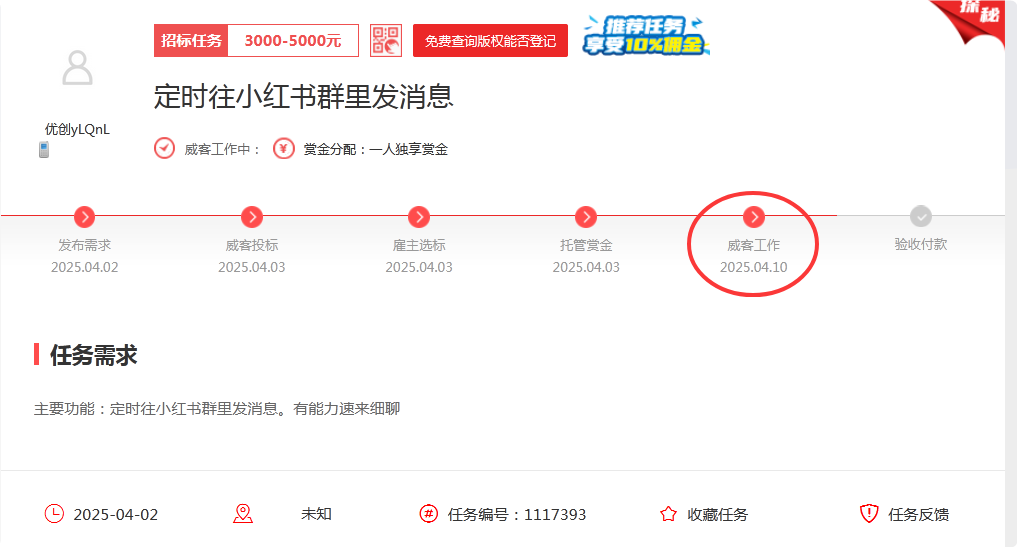Click the location pin icon
The height and width of the screenshot is (547, 1017).
[x=243, y=514]
